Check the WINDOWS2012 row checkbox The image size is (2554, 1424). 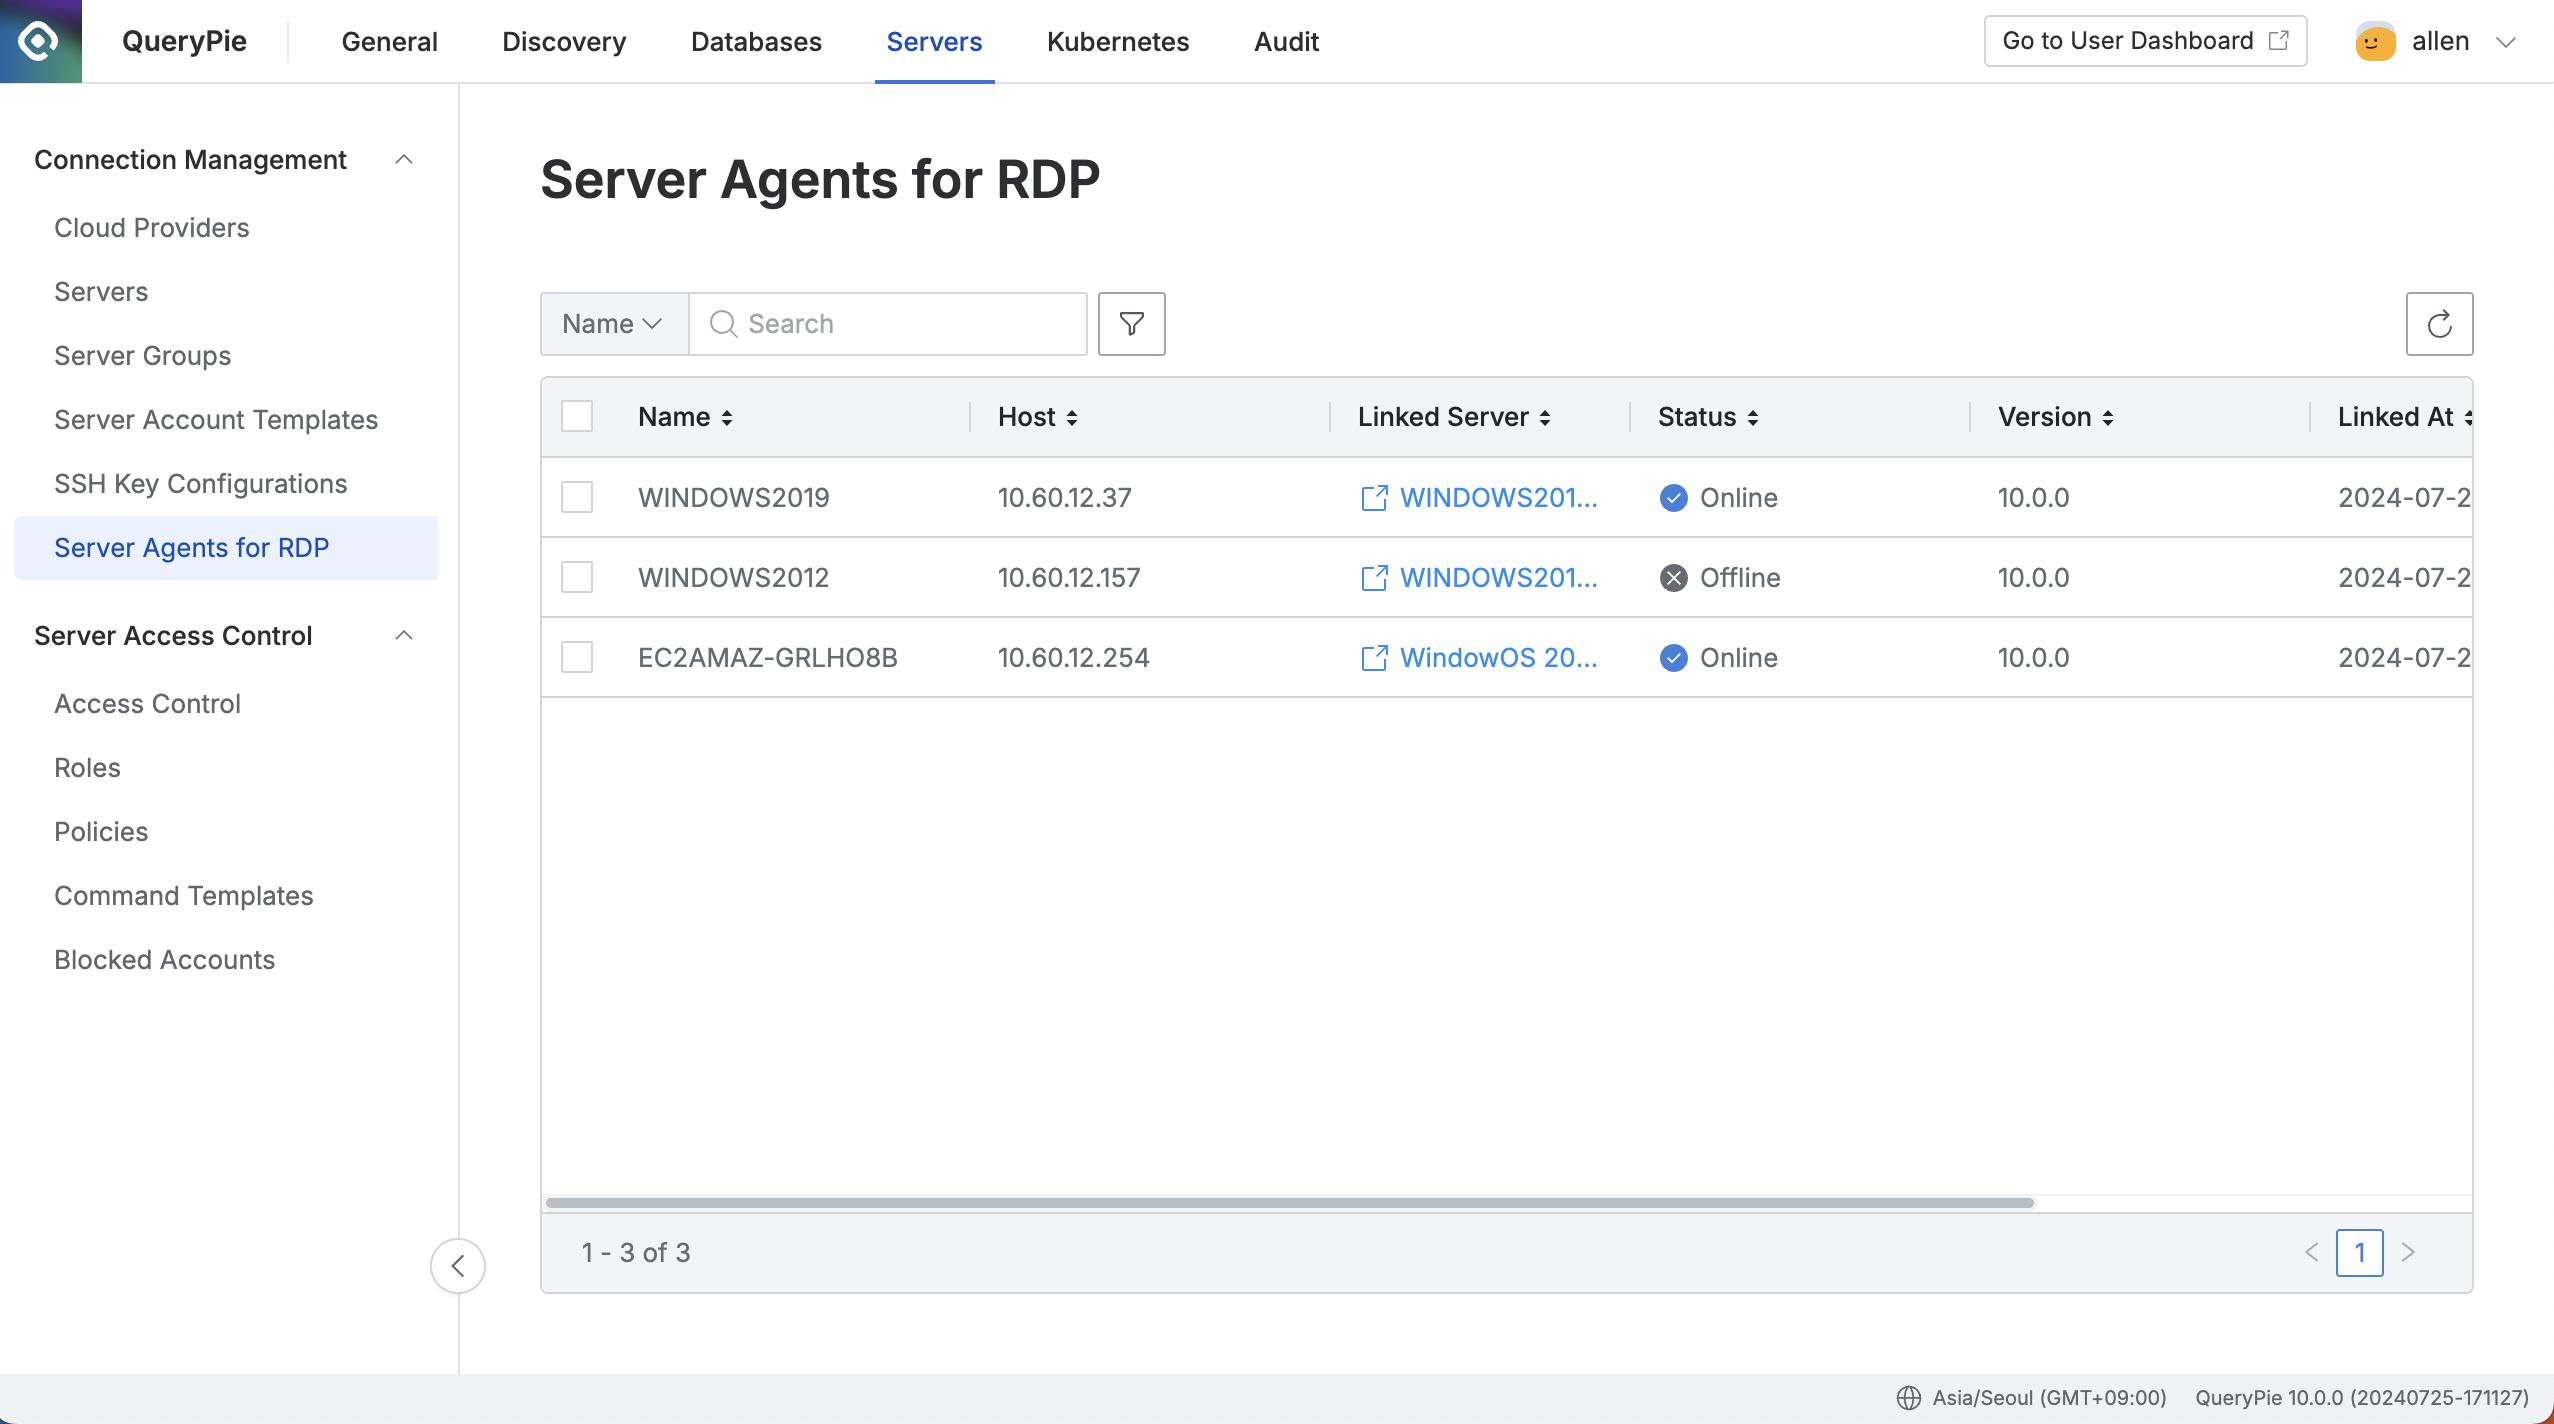(x=577, y=577)
